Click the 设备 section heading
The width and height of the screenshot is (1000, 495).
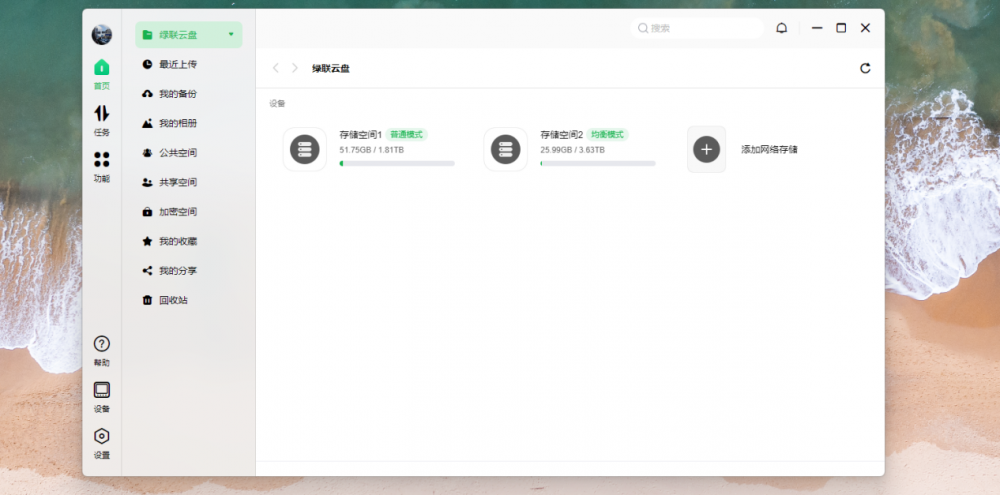pyautogui.click(x=277, y=103)
